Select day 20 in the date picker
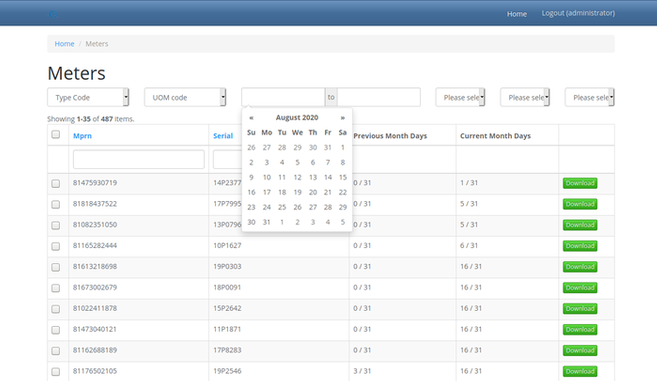The height and width of the screenshot is (381, 657). [313, 192]
